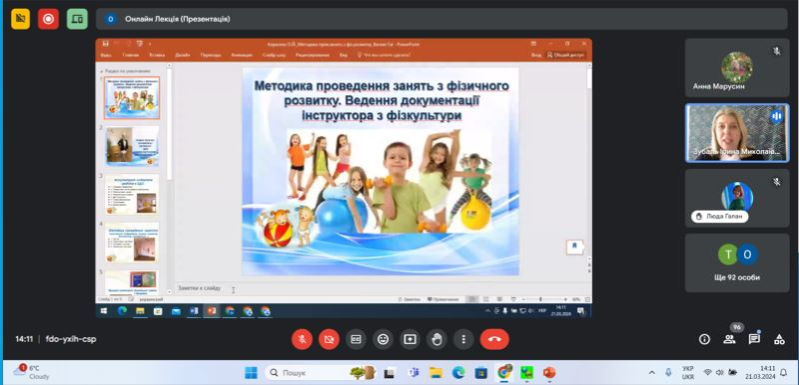Open more options three-dot menu

[x=463, y=339]
